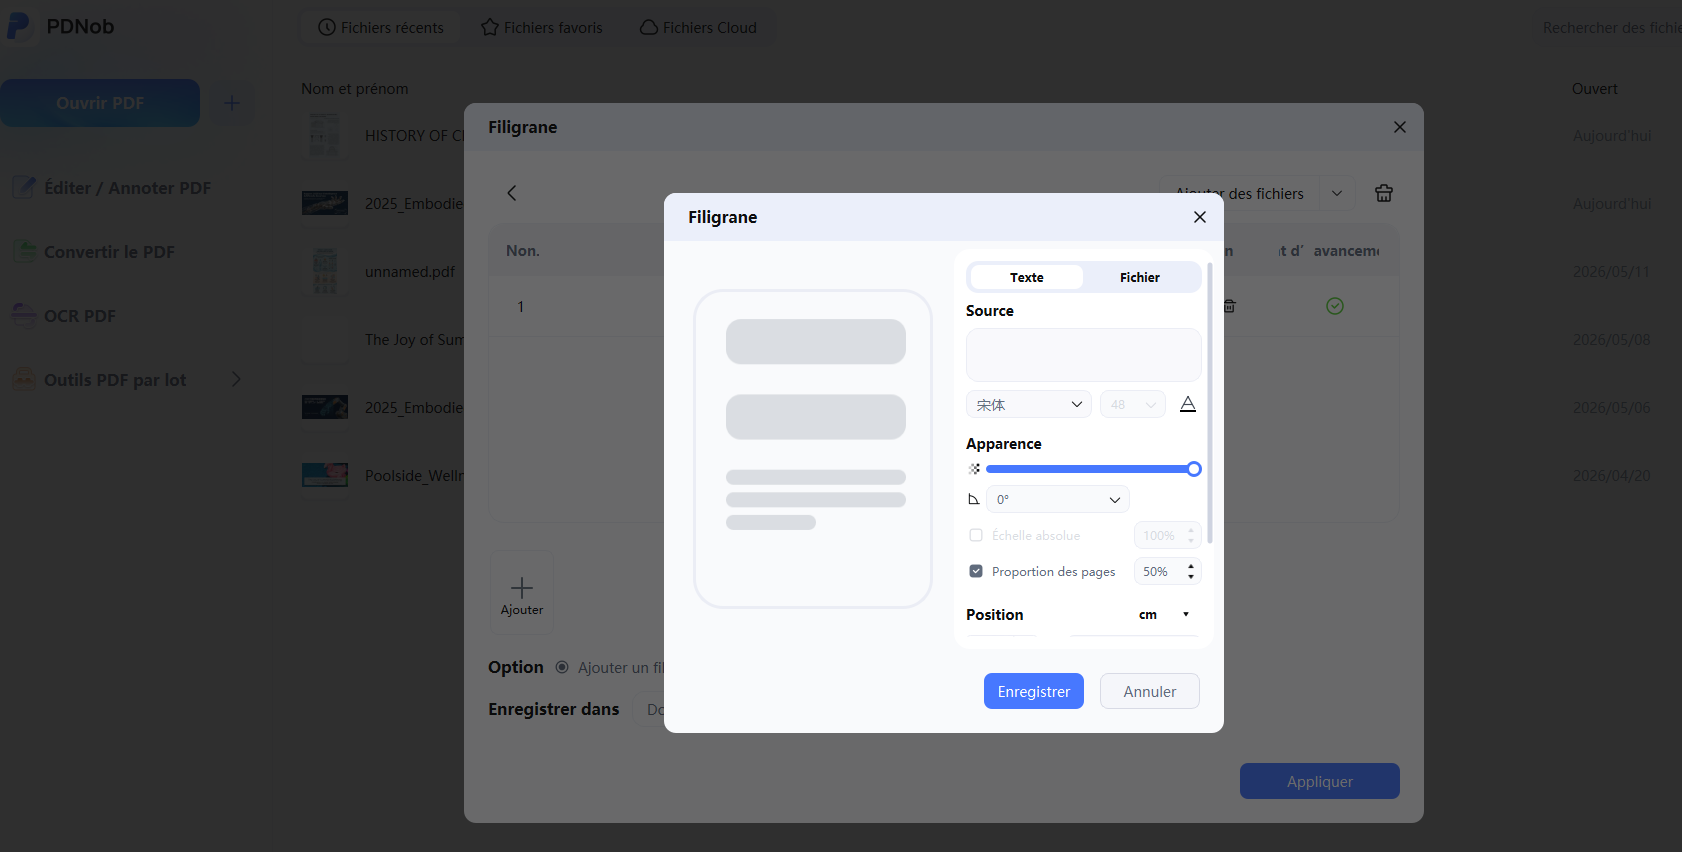1682x852 pixels.
Task: Switch to the Texte watermark tab
Action: tap(1026, 277)
